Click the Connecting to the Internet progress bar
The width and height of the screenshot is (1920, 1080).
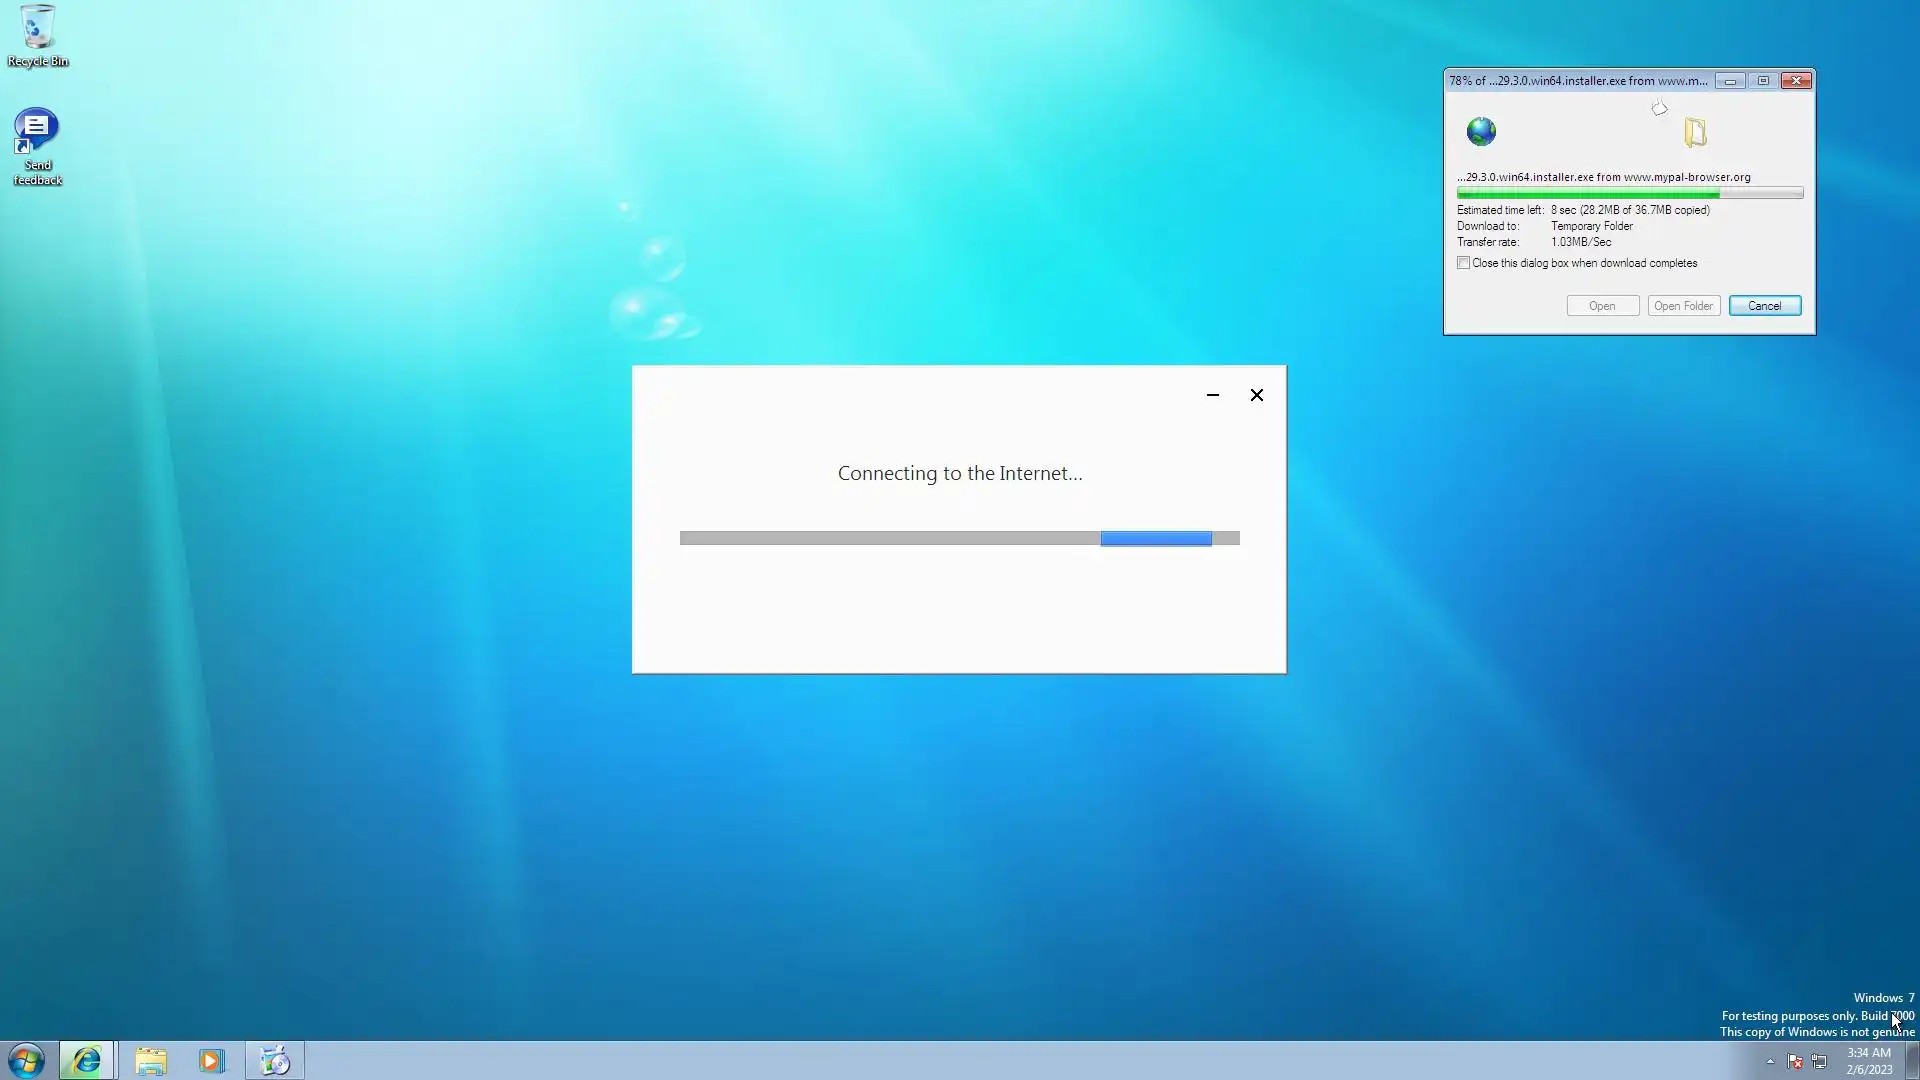click(959, 538)
